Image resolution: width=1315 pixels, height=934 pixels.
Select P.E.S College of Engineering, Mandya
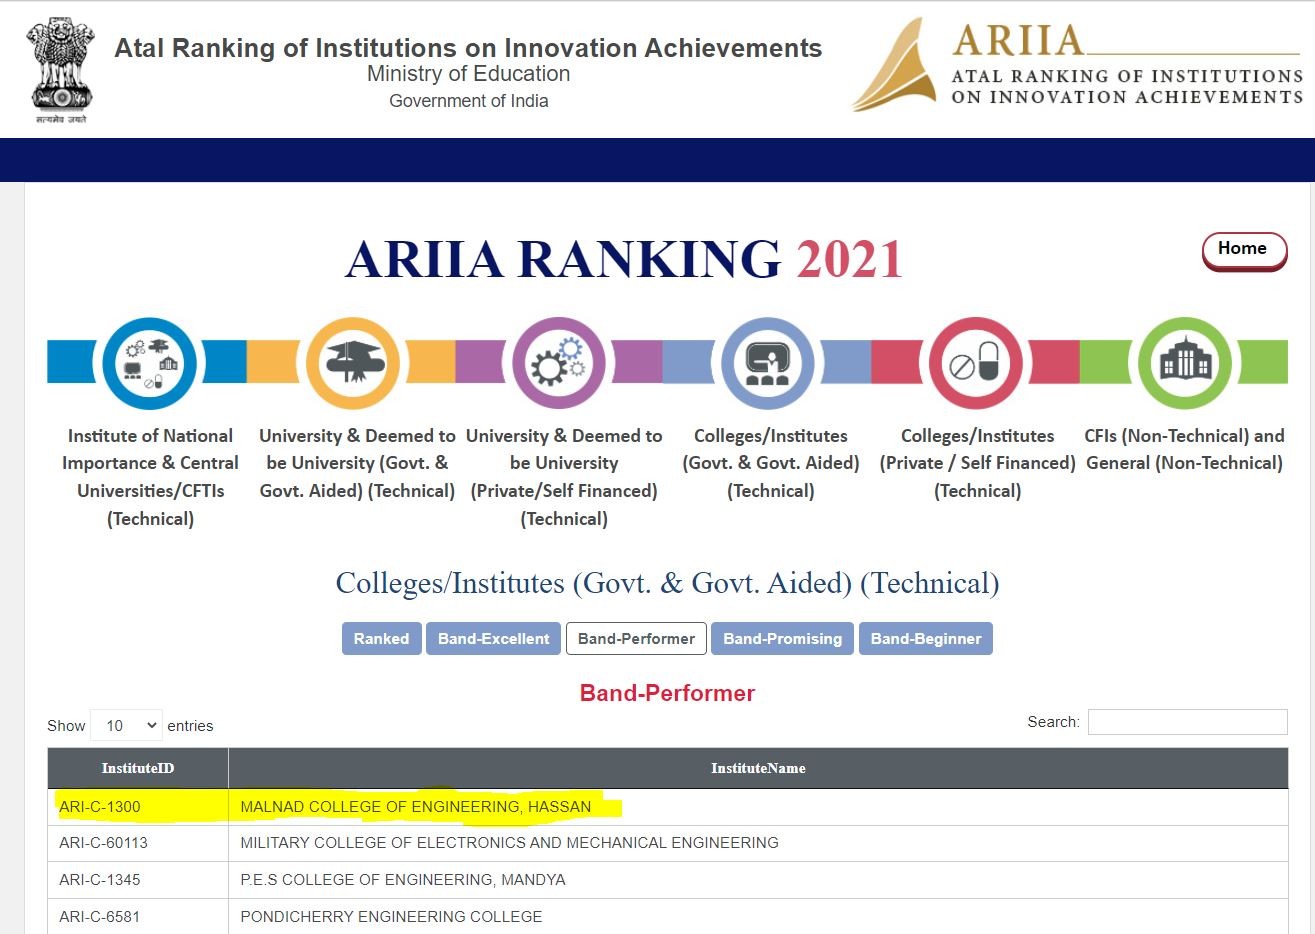point(403,880)
